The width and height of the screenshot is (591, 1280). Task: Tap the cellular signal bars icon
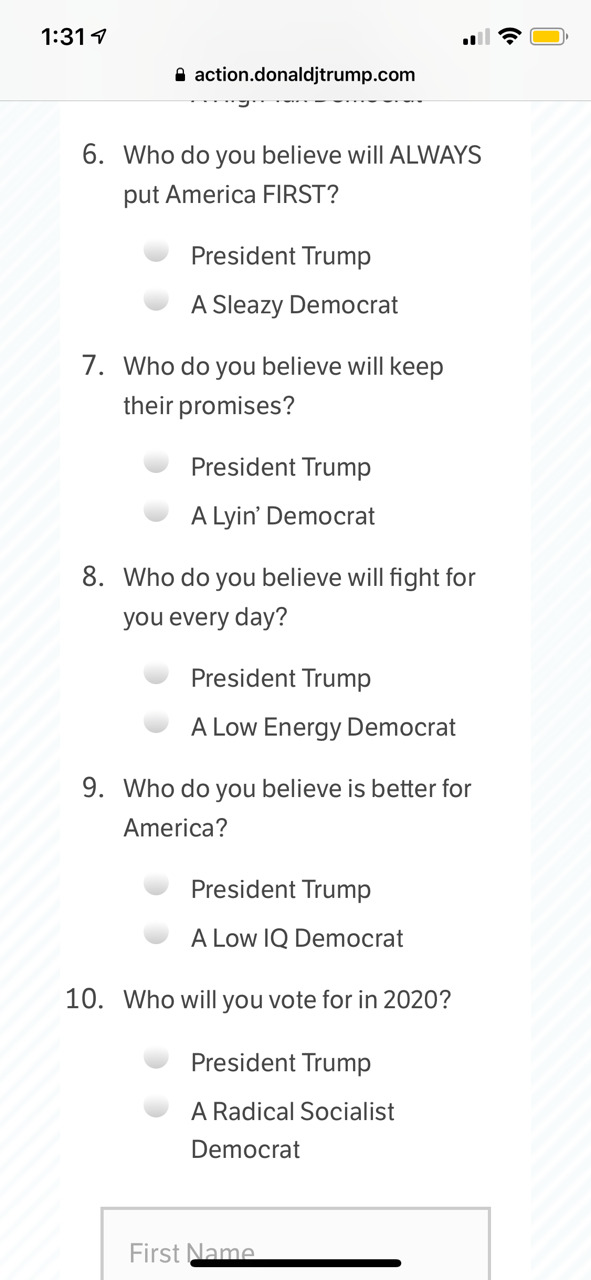[476, 39]
